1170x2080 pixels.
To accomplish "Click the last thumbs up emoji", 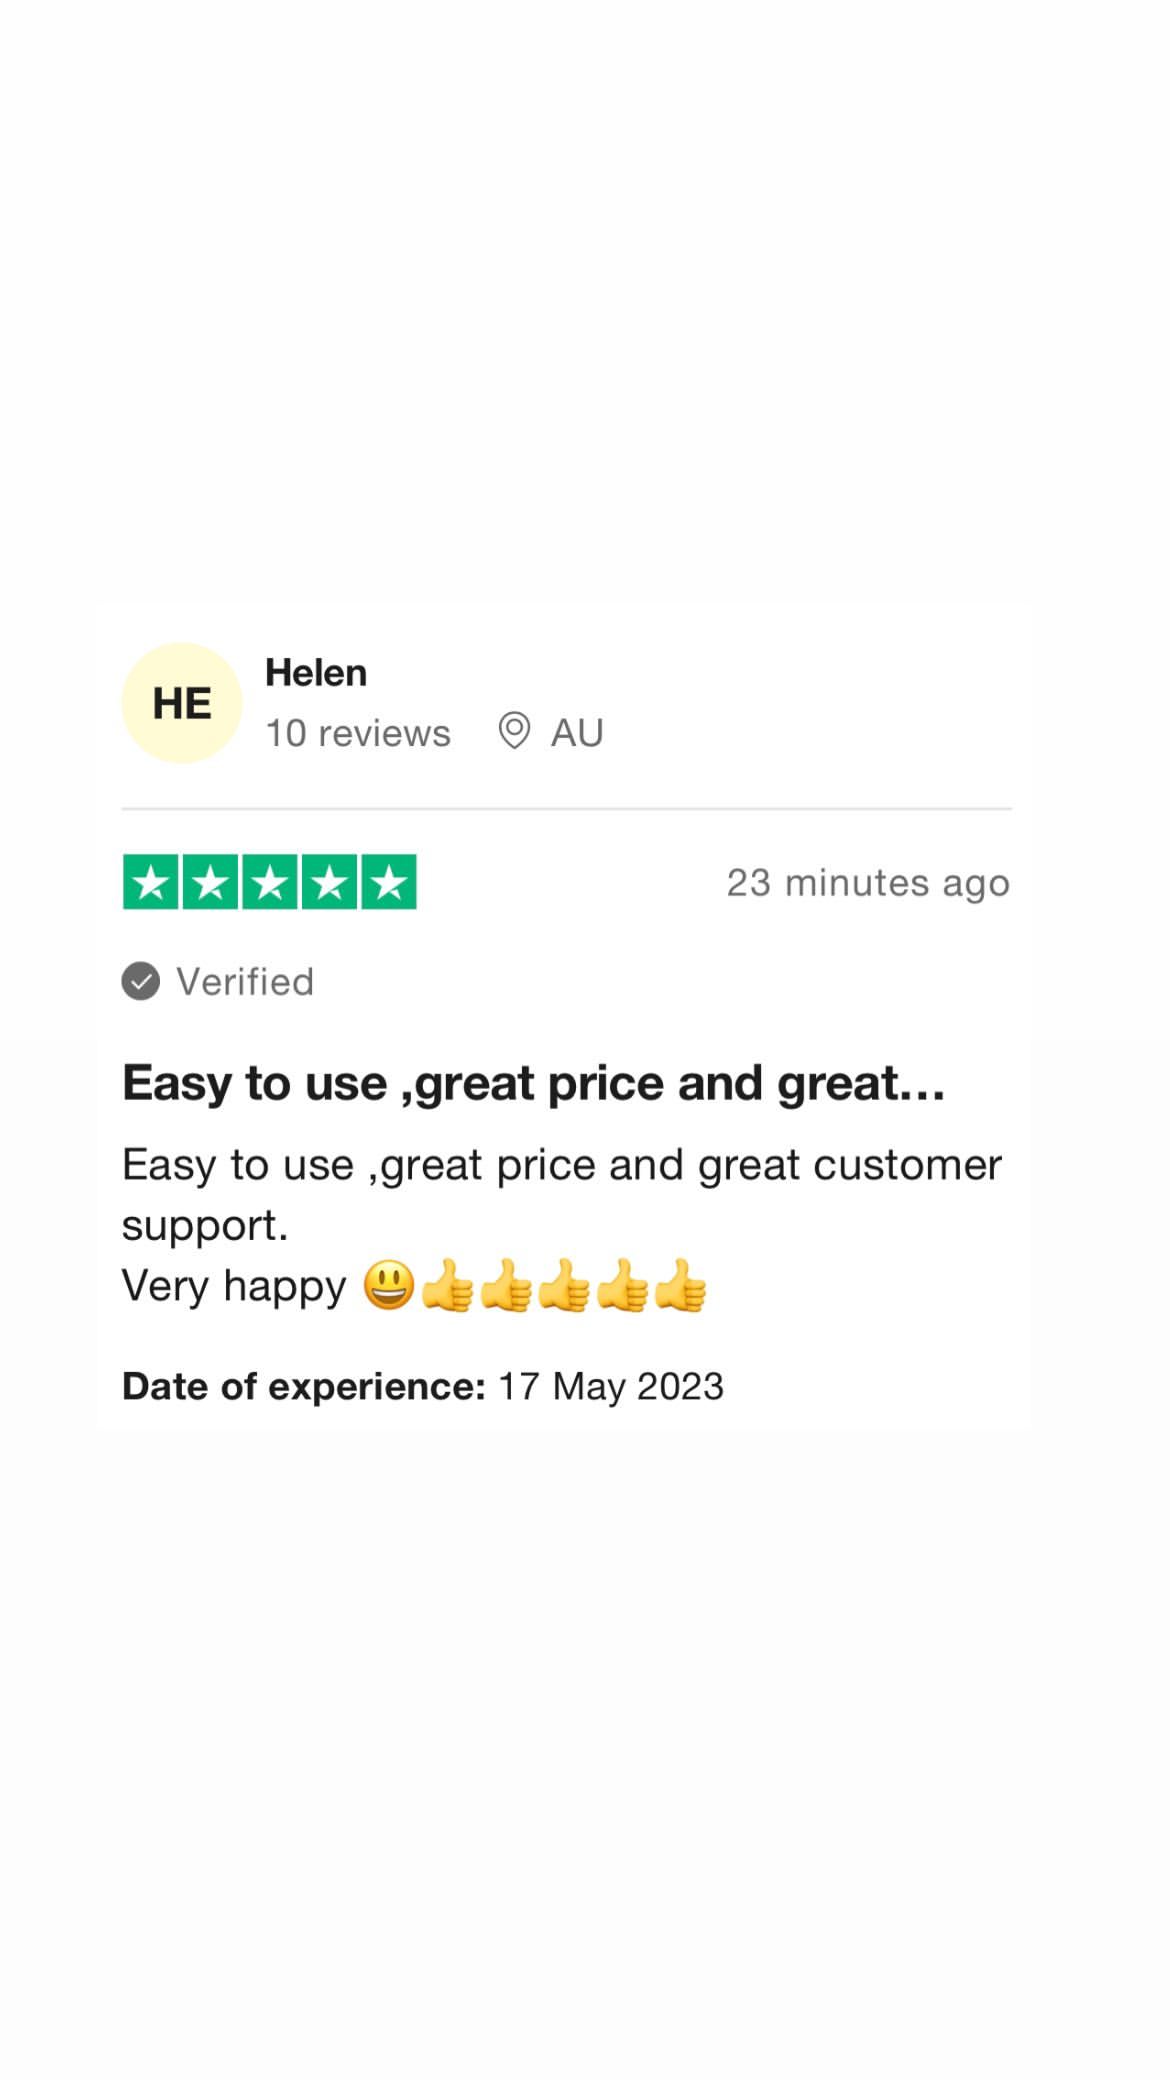I will 681,1285.
